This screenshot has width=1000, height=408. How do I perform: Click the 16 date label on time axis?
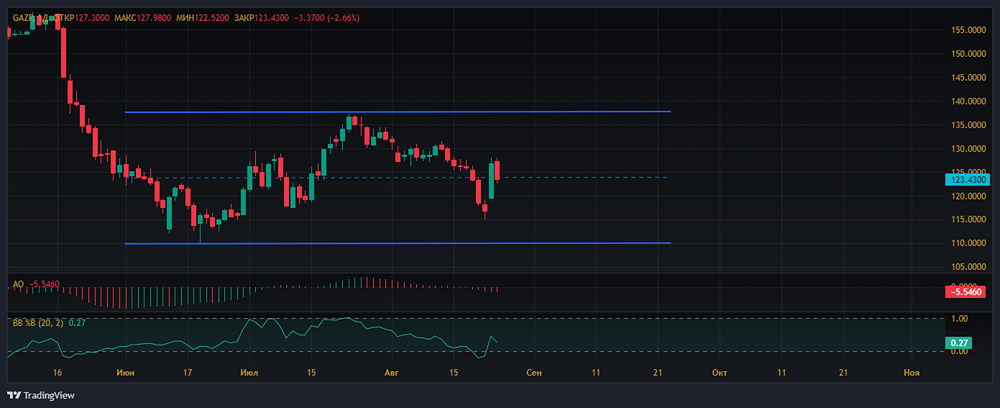pos(57,372)
